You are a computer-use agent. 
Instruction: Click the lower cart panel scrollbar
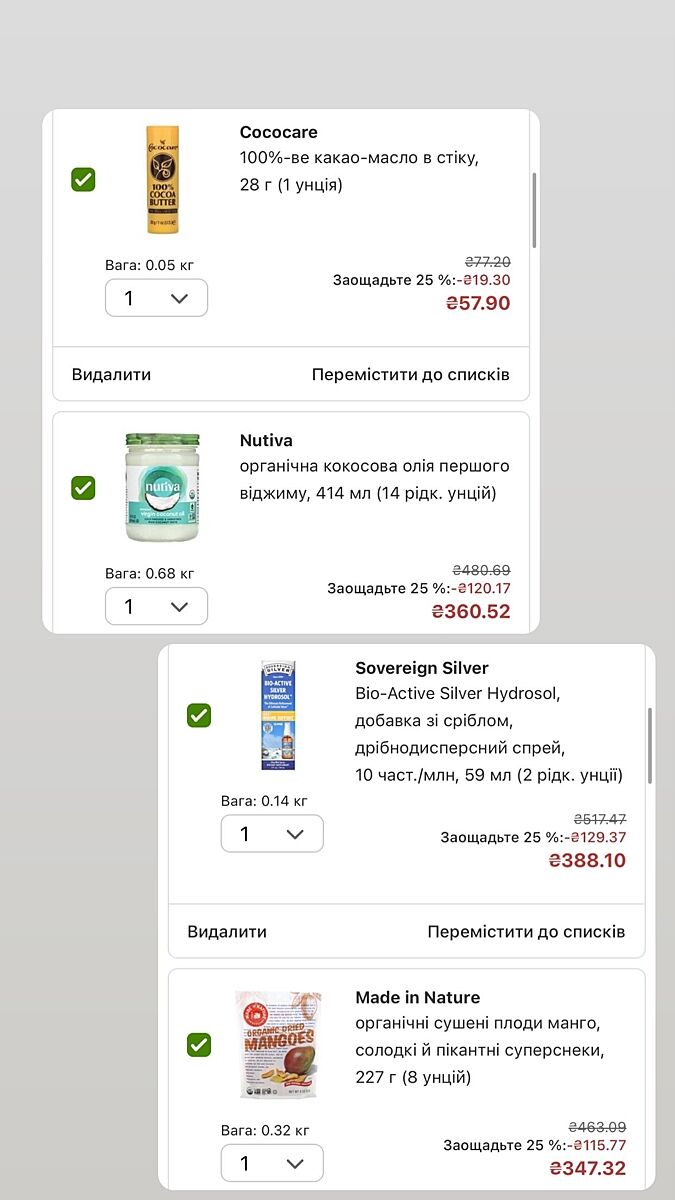pos(650,745)
